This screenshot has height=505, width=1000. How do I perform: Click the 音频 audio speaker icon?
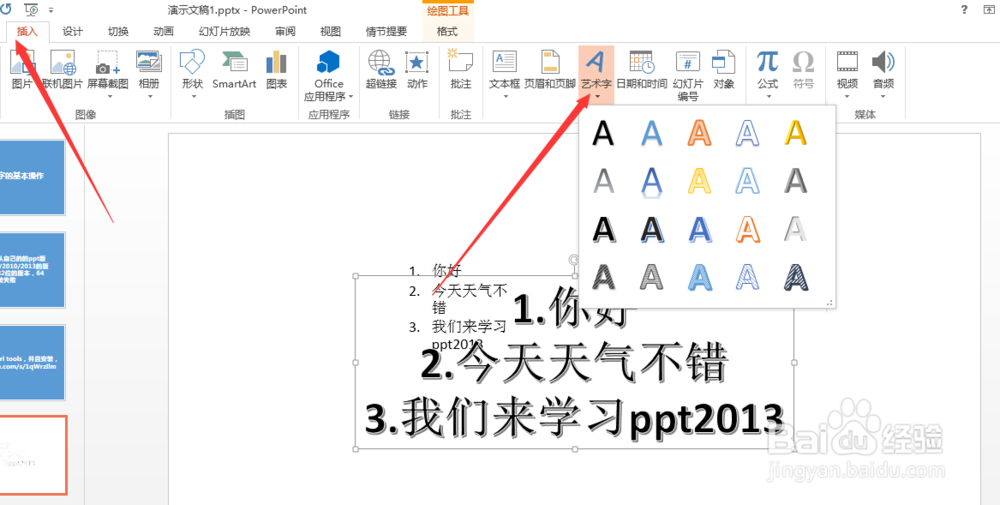click(x=883, y=62)
